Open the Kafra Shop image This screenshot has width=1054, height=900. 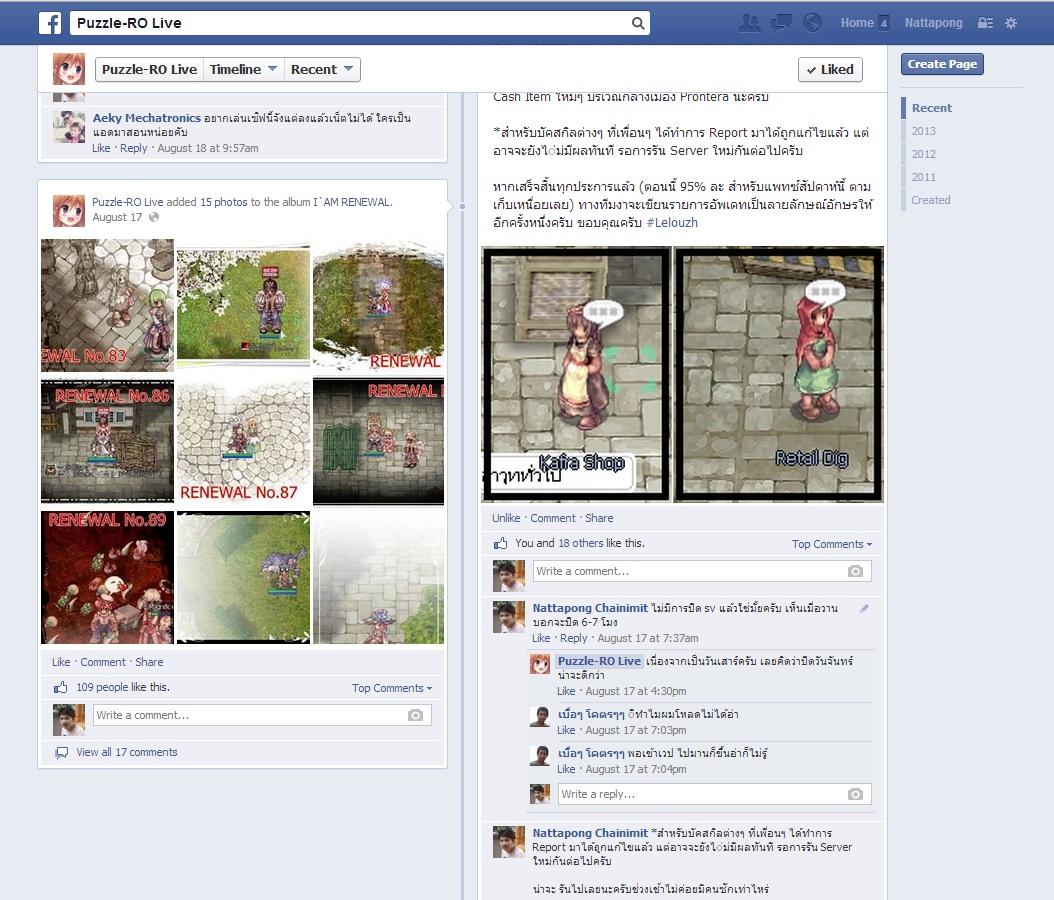coord(576,374)
